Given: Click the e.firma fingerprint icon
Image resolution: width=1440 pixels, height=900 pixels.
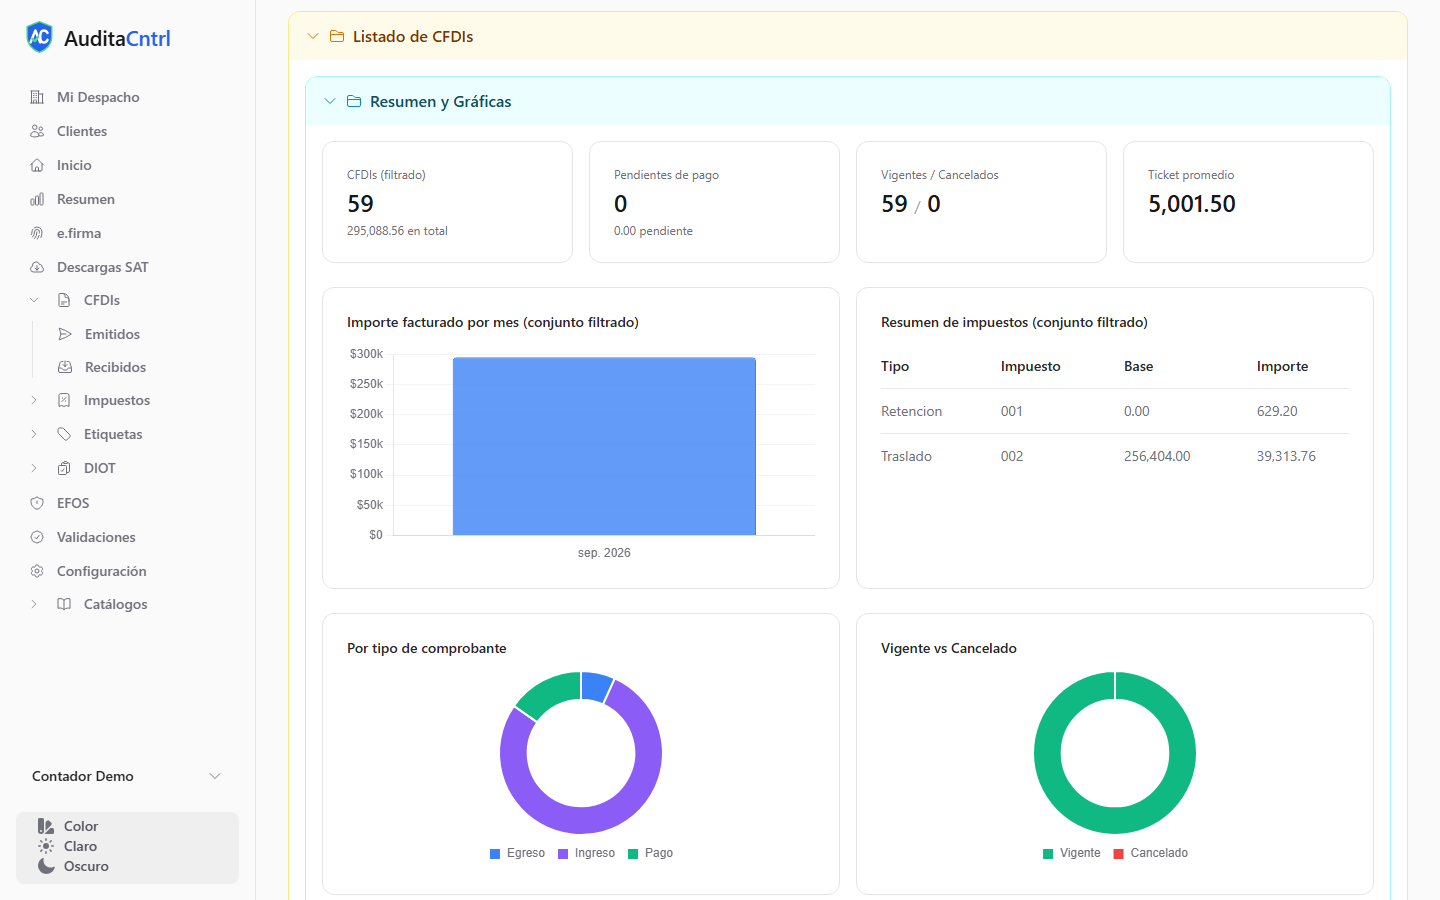Looking at the screenshot, I should coord(37,233).
